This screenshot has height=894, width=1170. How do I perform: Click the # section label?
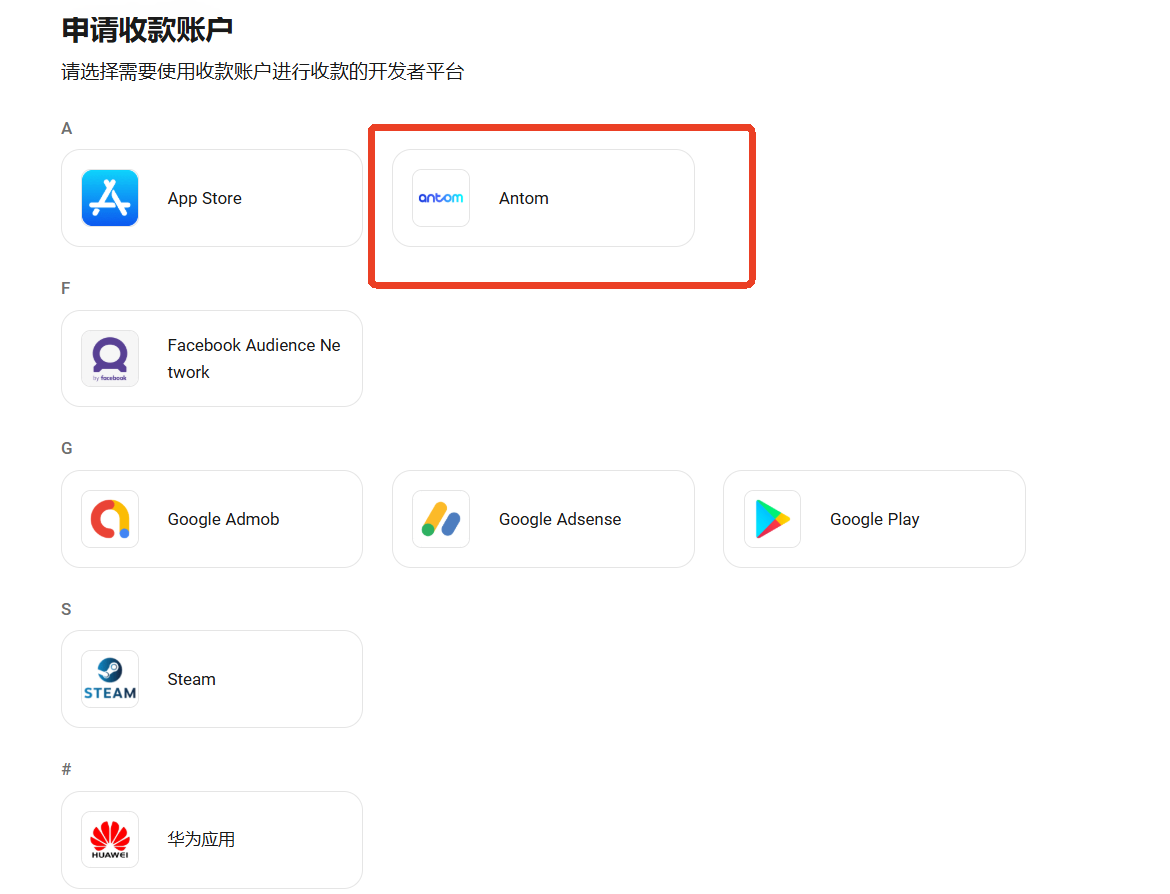click(66, 769)
